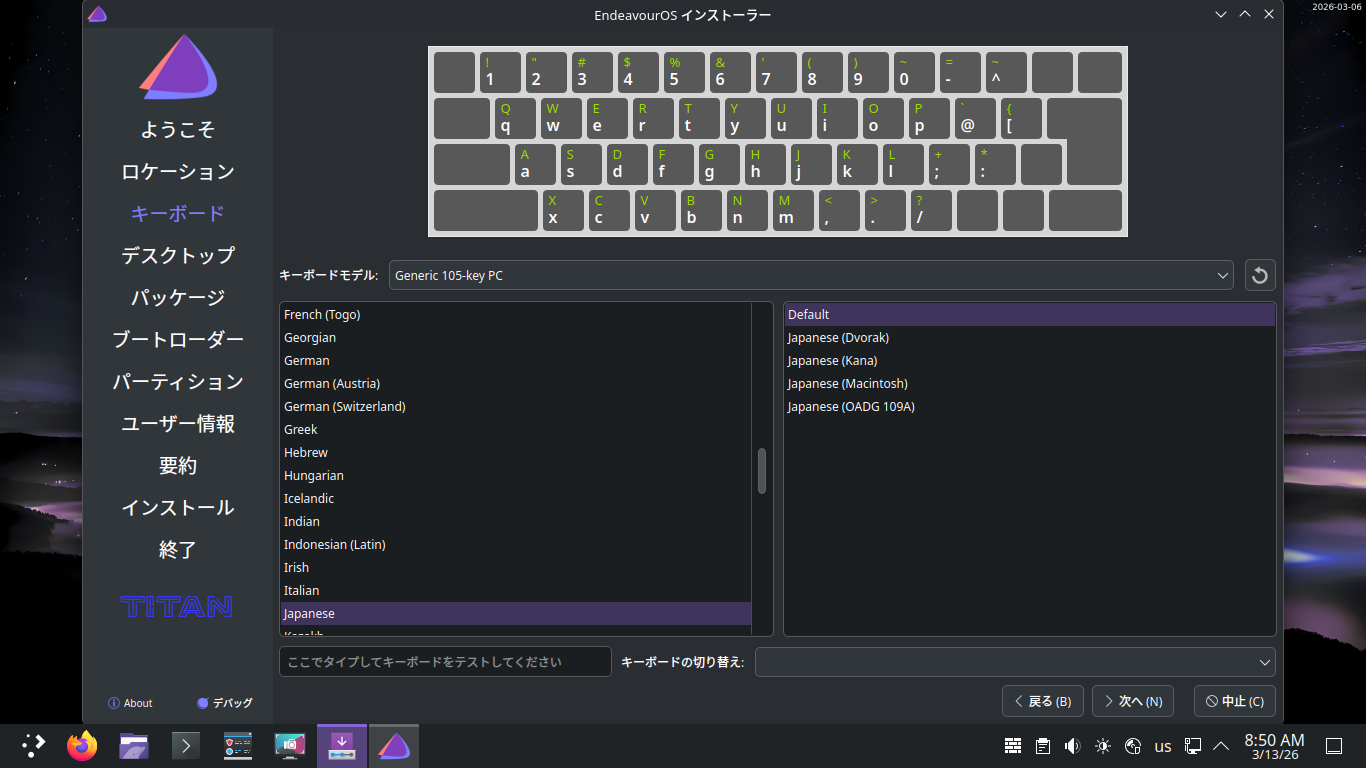Open the volume control in tray
This screenshot has height=768, width=1366.
[1073, 746]
